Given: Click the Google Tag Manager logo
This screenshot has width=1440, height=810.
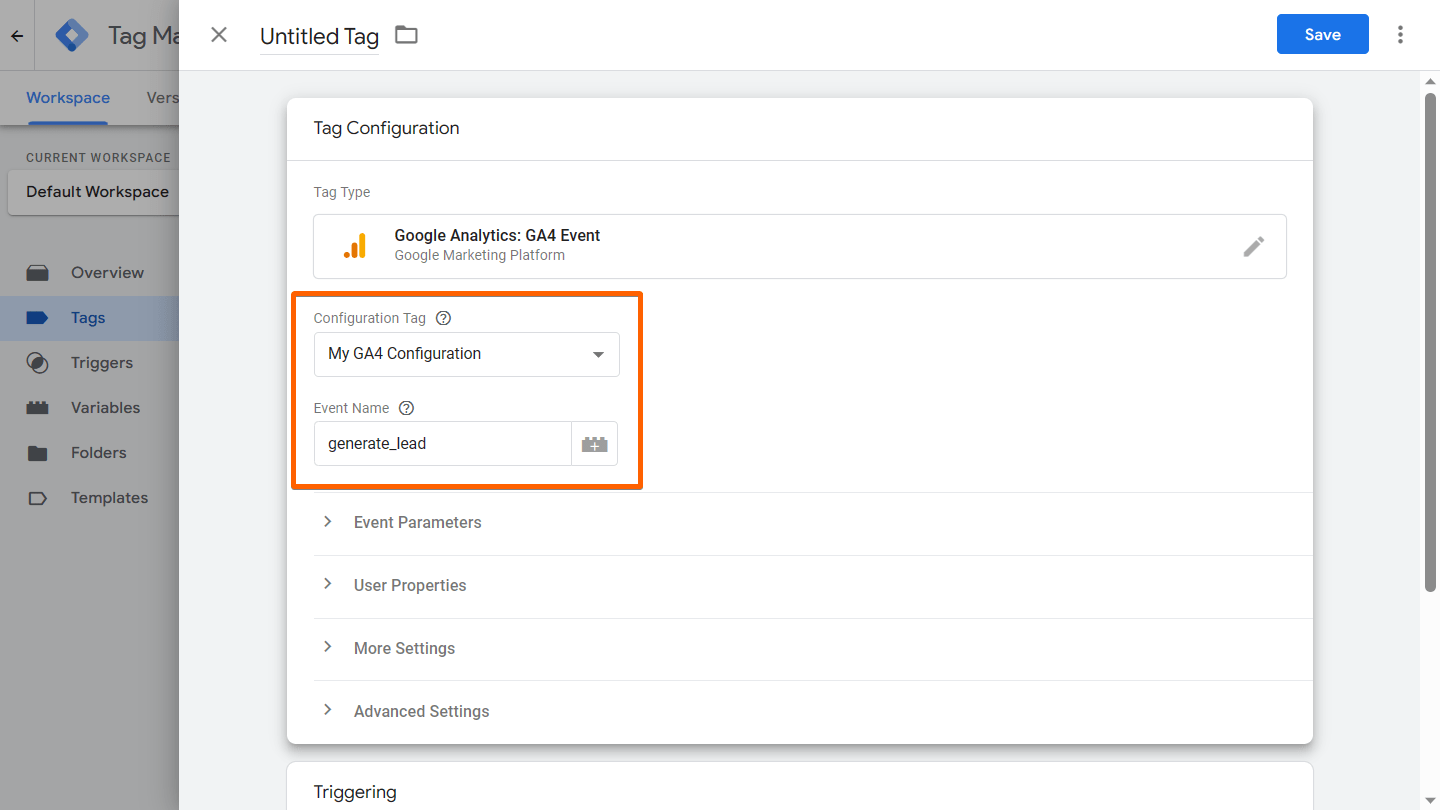Looking at the screenshot, I should (x=72, y=36).
